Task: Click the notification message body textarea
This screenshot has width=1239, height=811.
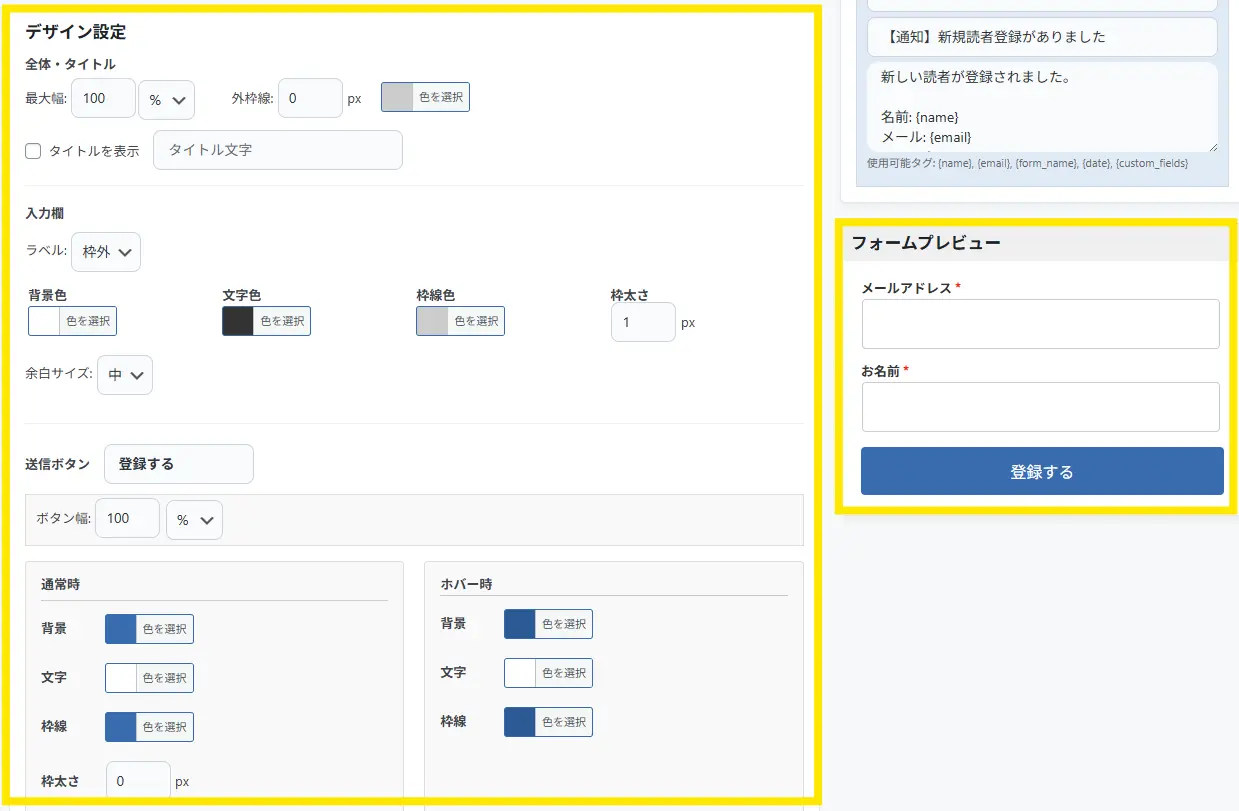Action: [1040, 107]
